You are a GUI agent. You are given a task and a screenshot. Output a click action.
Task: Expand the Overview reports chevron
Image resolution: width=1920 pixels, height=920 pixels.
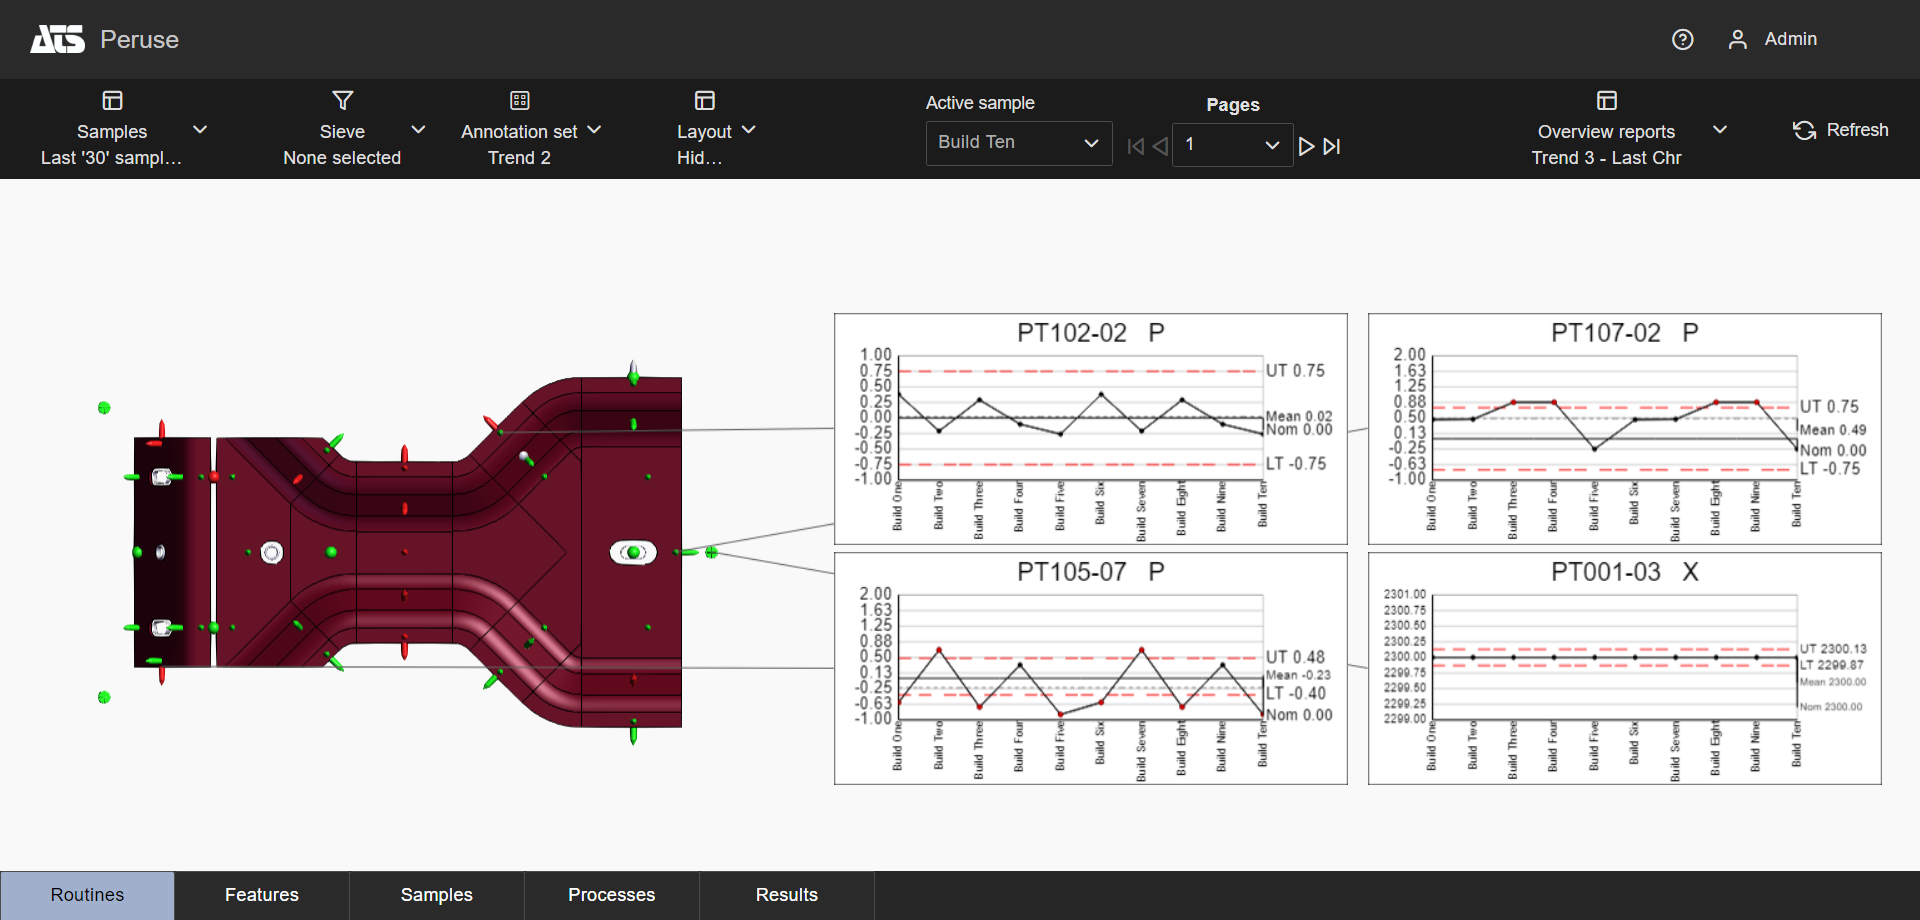pyautogui.click(x=1719, y=130)
